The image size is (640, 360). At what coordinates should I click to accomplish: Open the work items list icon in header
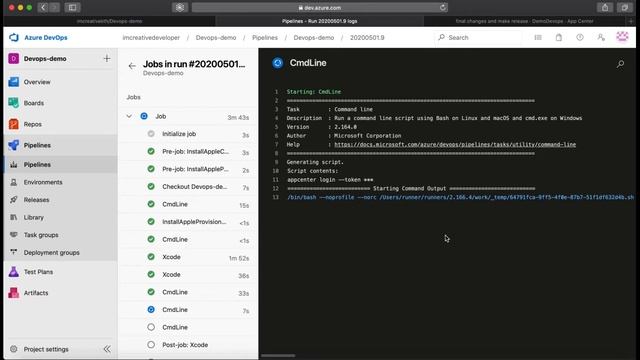(x=538, y=38)
